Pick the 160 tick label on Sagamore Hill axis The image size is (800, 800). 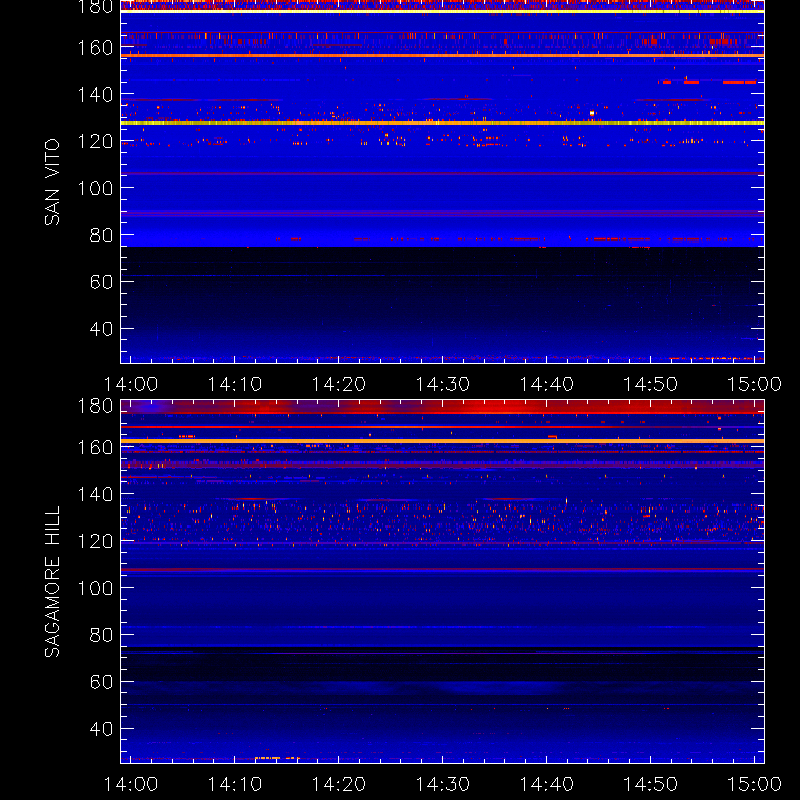(95, 447)
